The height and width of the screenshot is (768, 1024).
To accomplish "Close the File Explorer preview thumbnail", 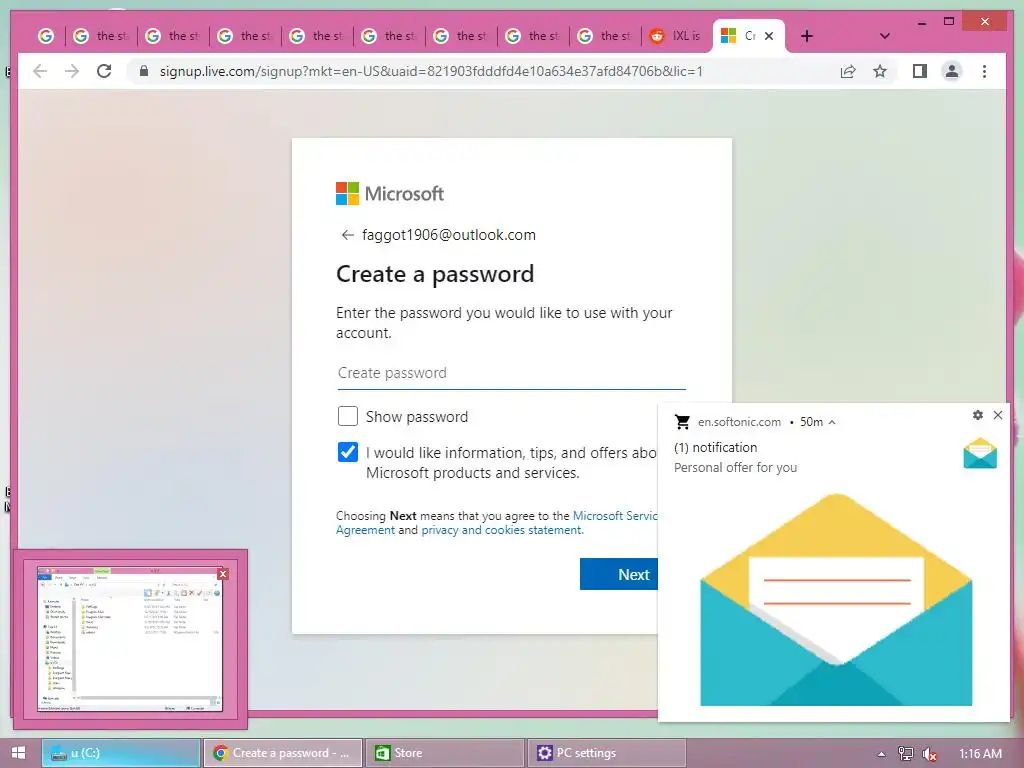I will coord(223,574).
